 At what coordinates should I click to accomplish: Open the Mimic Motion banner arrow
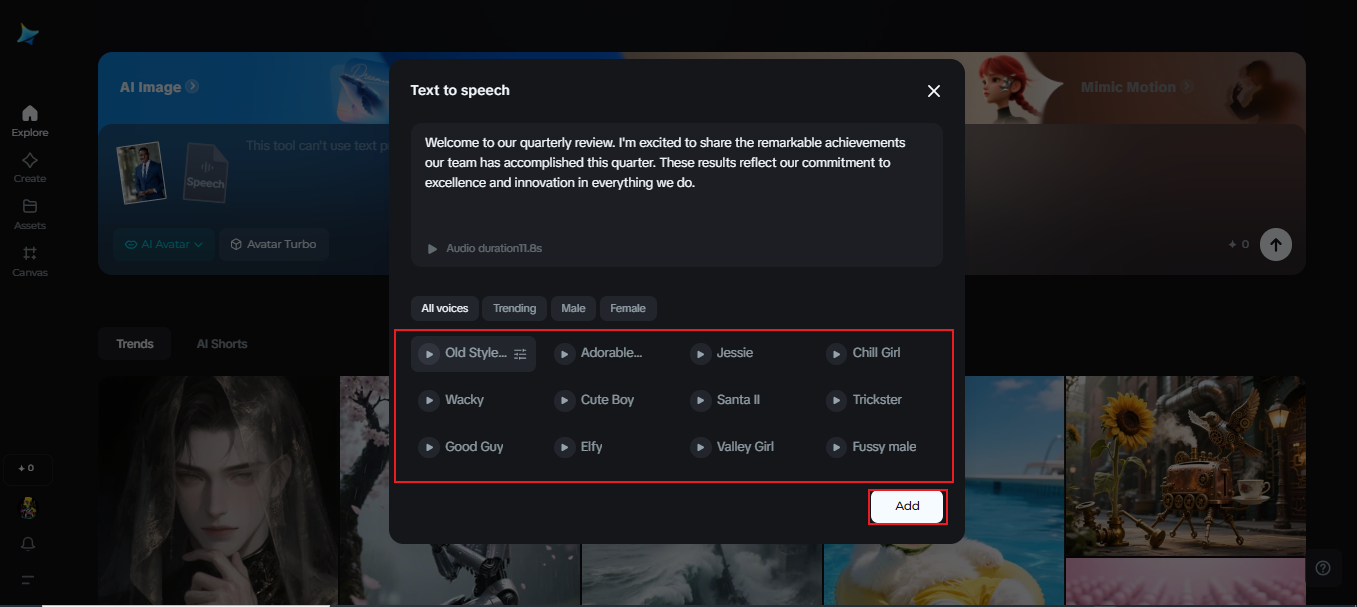click(1187, 87)
